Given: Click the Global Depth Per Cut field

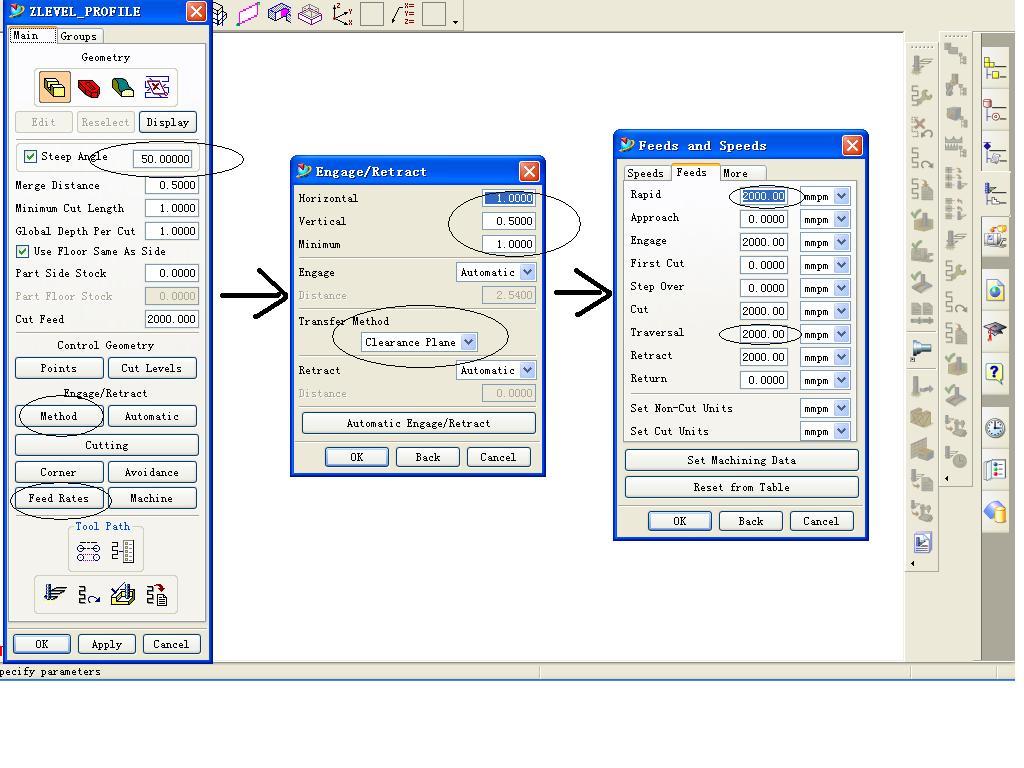Looking at the screenshot, I should tap(172, 231).
